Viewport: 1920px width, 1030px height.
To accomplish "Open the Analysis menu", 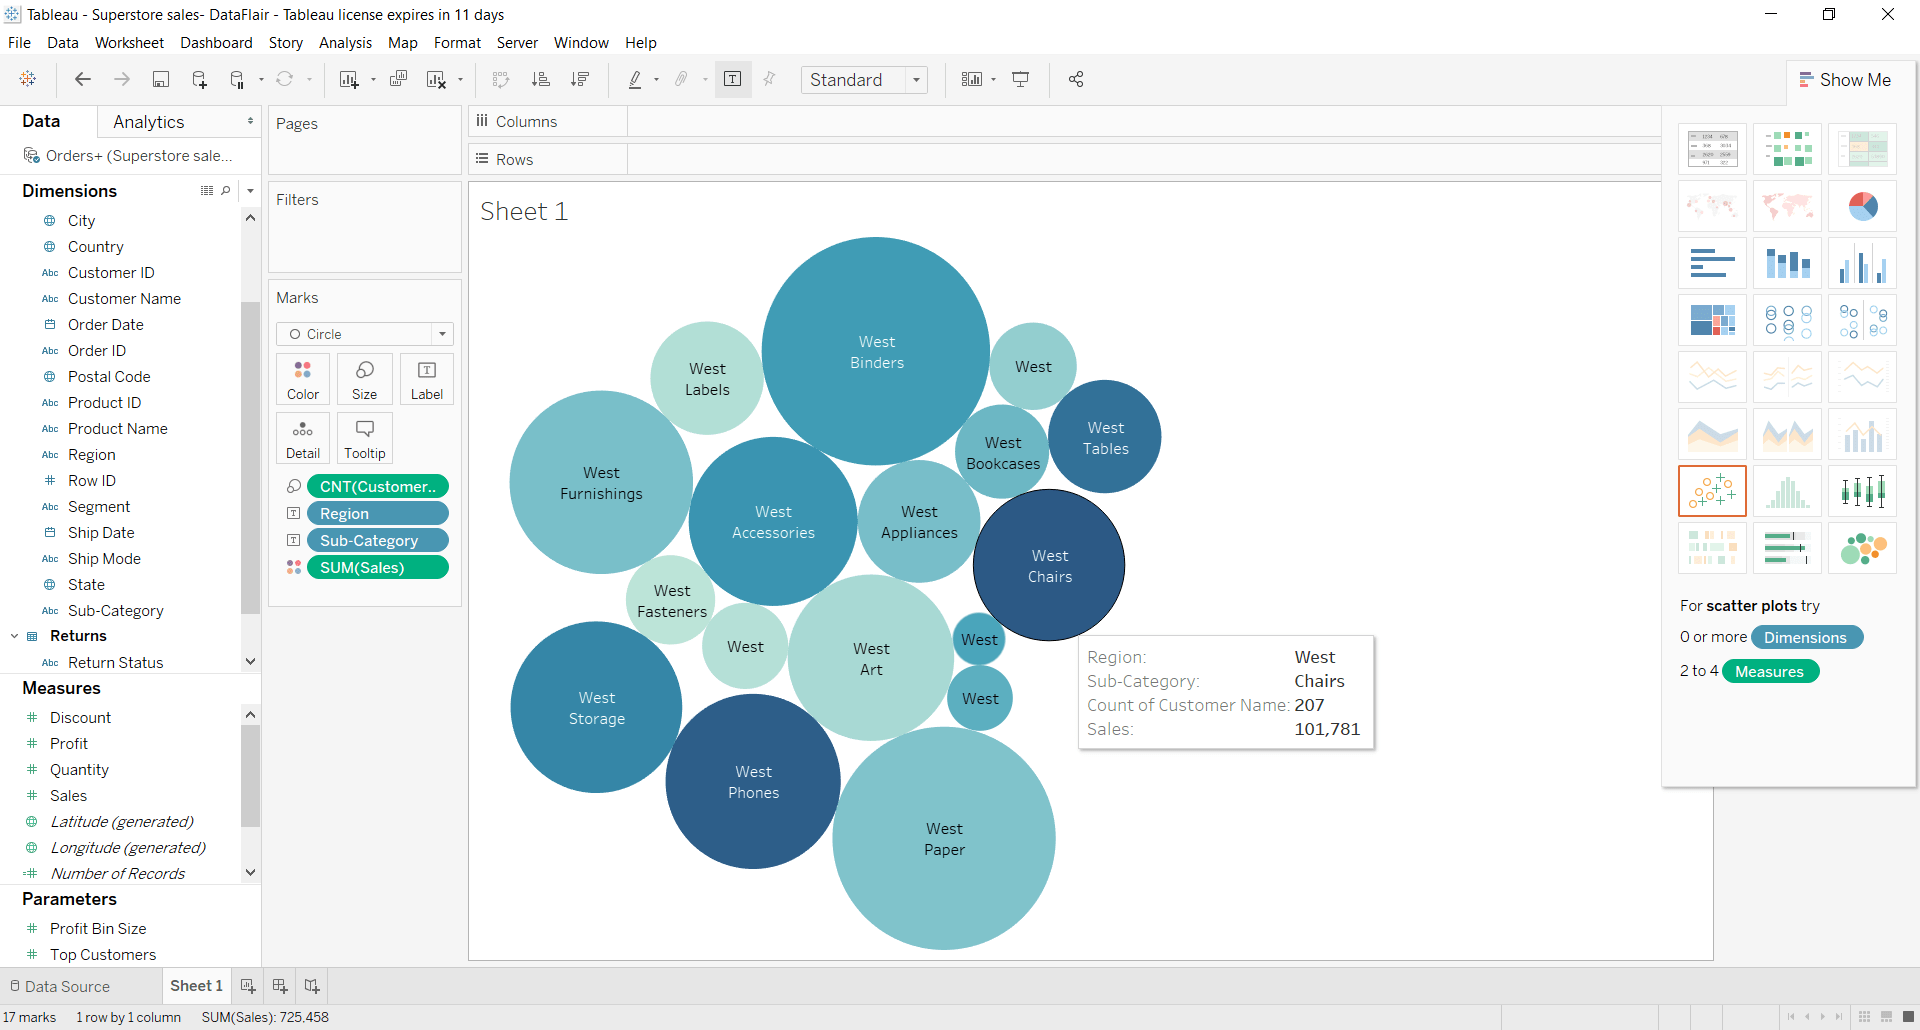I will click(x=345, y=42).
